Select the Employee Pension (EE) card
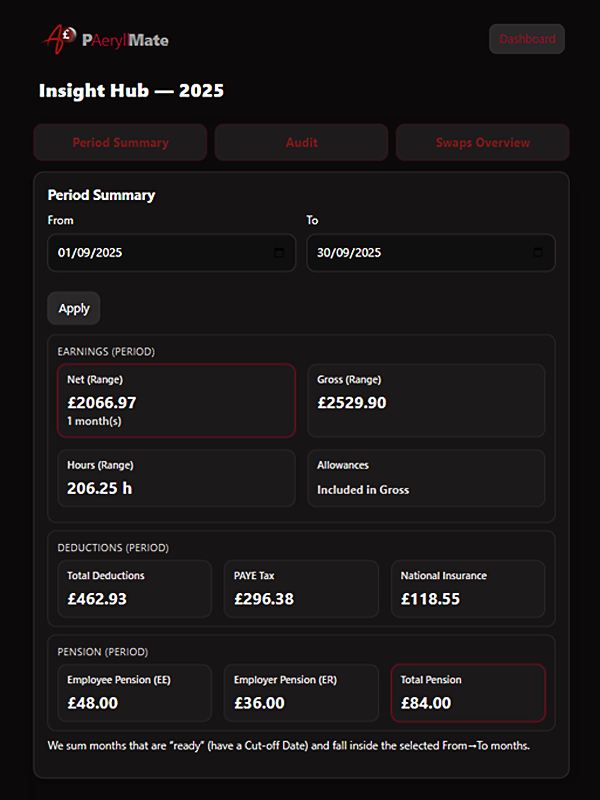The width and height of the screenshot is (600, 800). coord(134,693)
